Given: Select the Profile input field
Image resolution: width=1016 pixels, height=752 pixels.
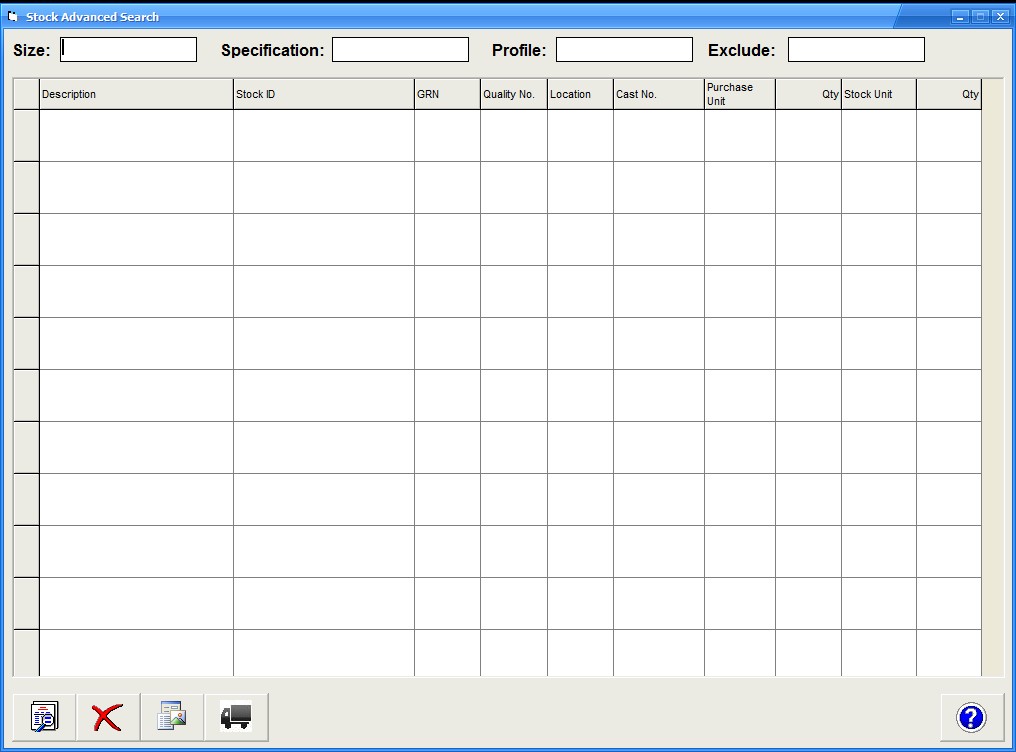Looking at the screenshot, I should click(624, 50).
